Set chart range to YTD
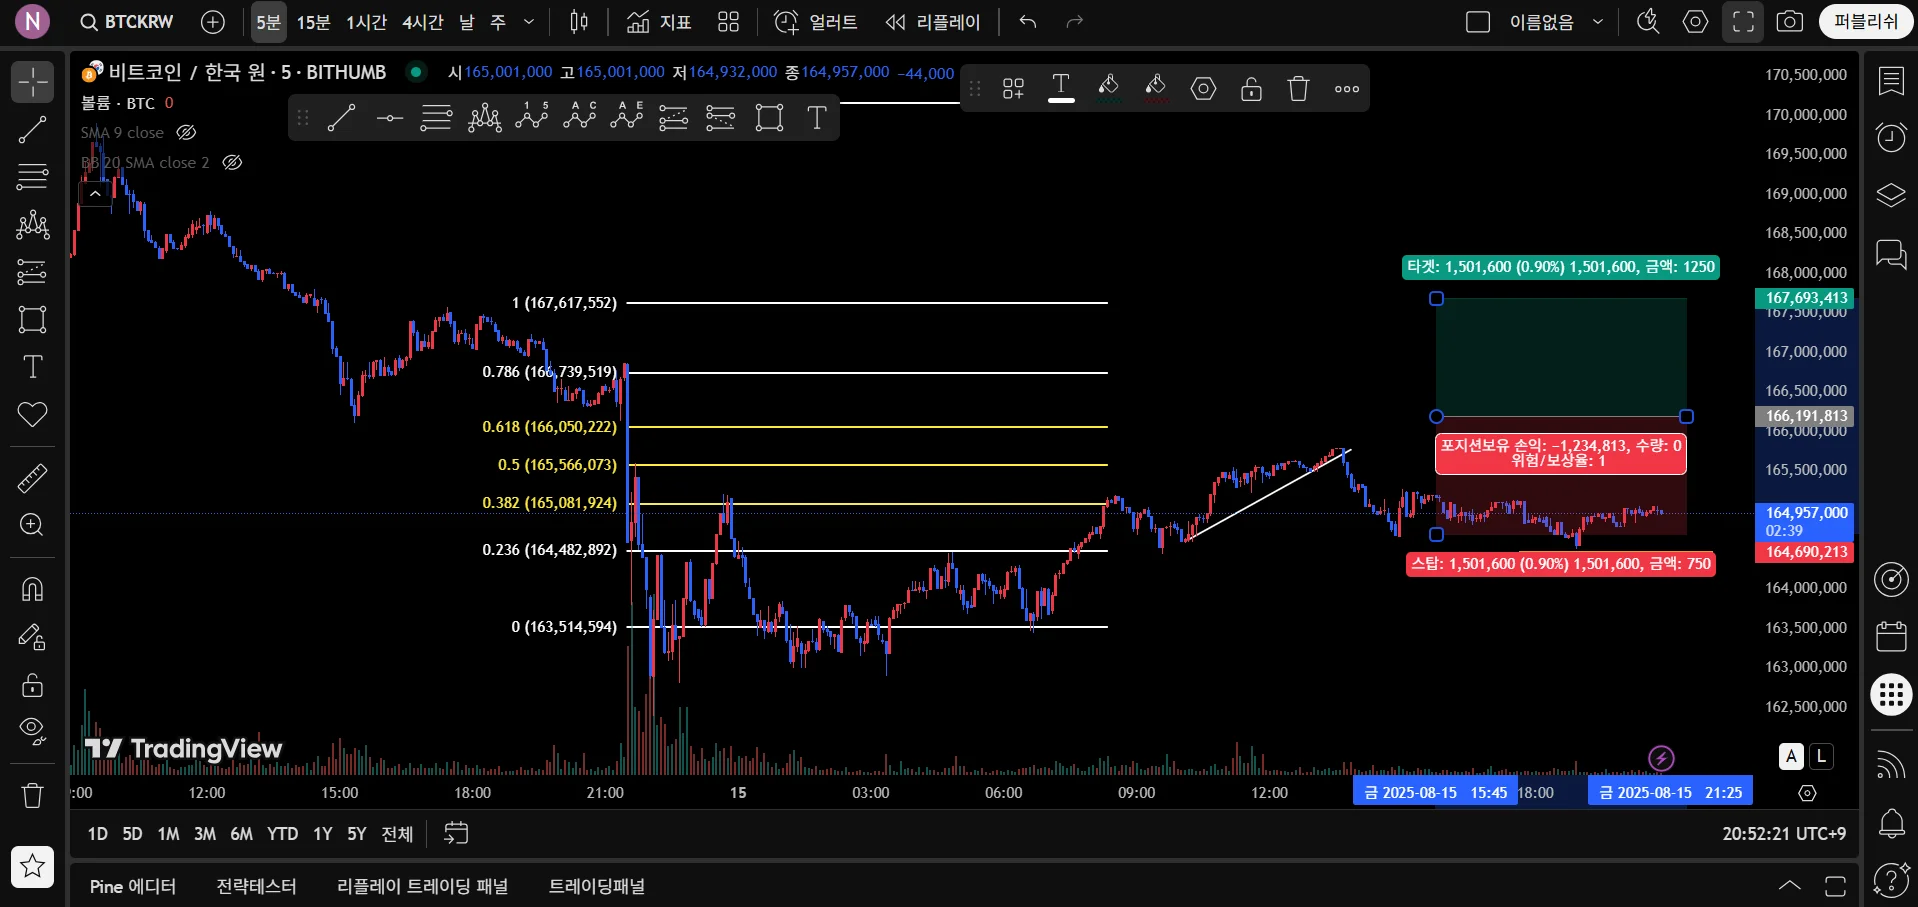The height and width of the screenshot is (907, 1918). (282, 834)
